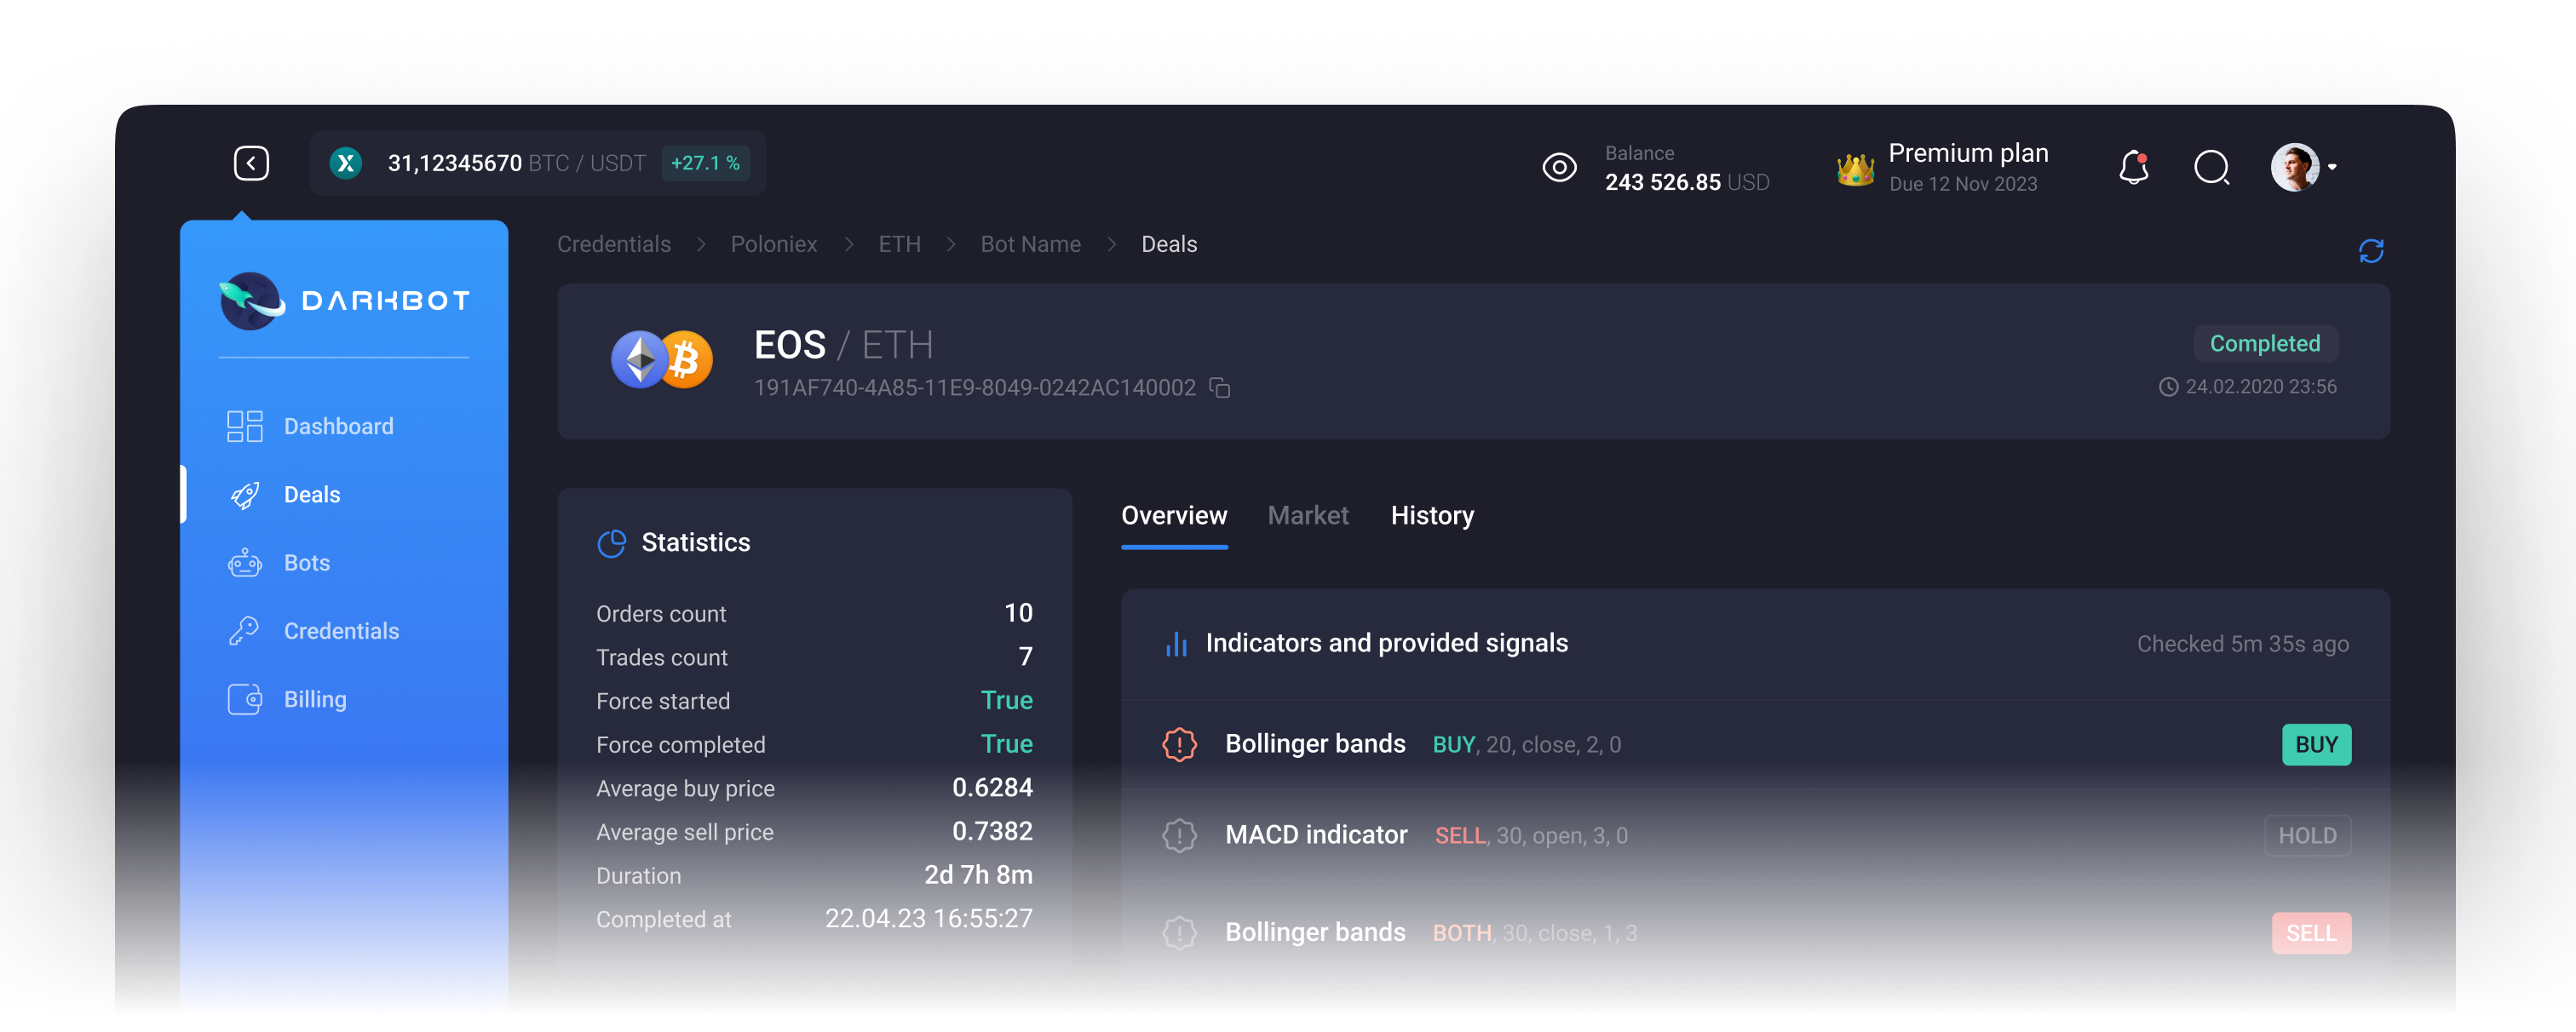Viewport: 2576px width, 1032px height.
Task: Switch to the Market tab
Action: (x=1308, y=516)
